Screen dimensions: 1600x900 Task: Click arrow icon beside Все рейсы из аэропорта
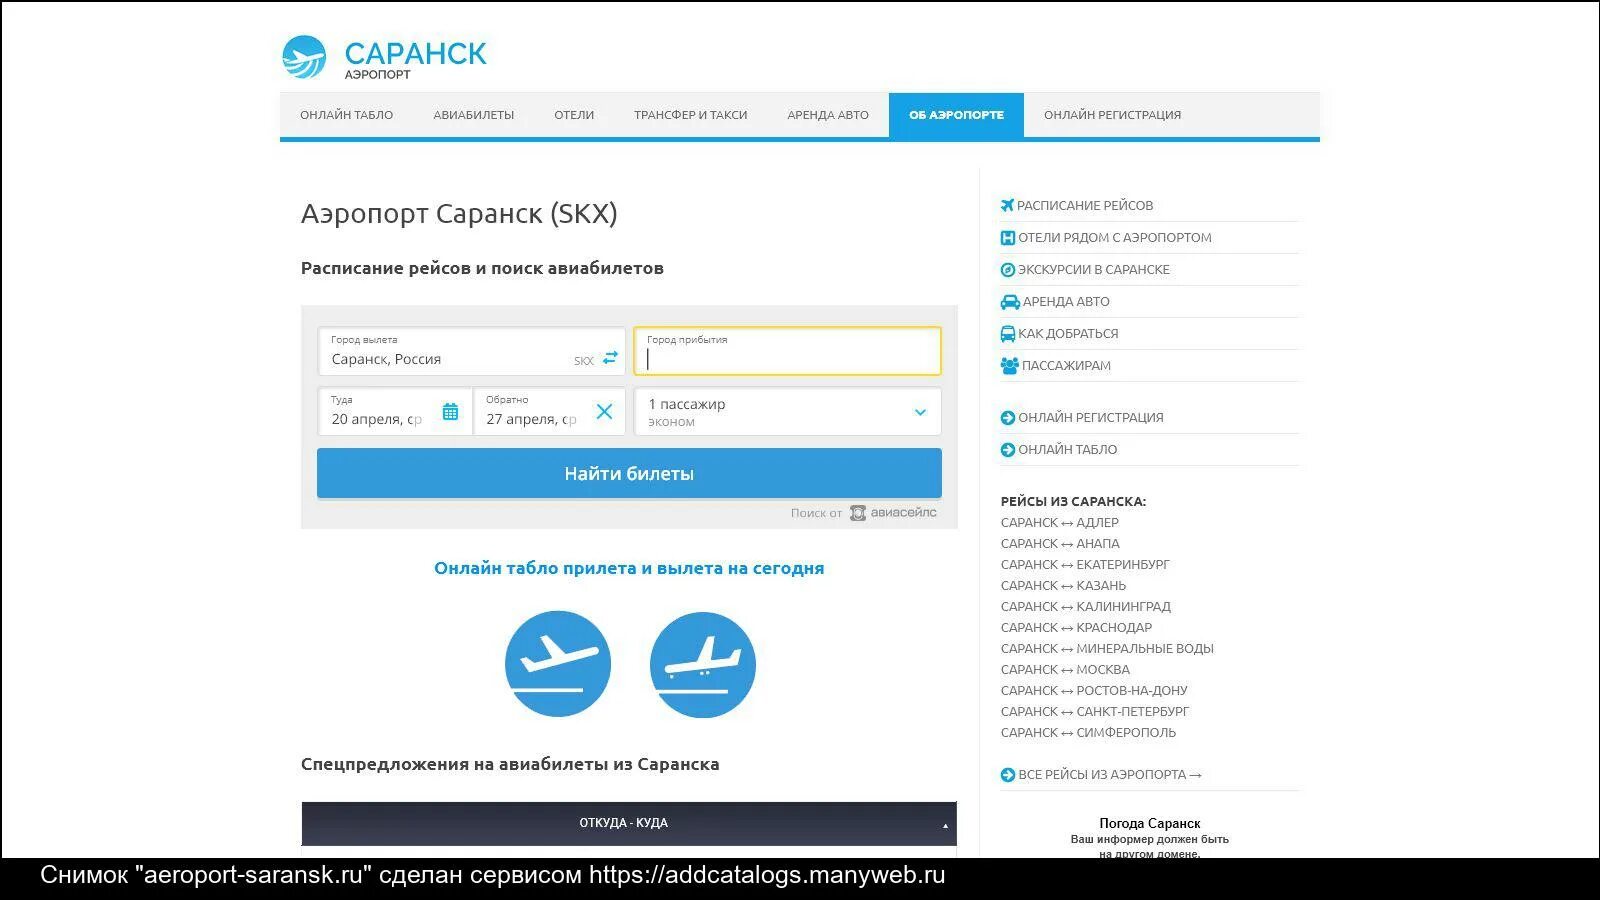(x=1008, y=775)
